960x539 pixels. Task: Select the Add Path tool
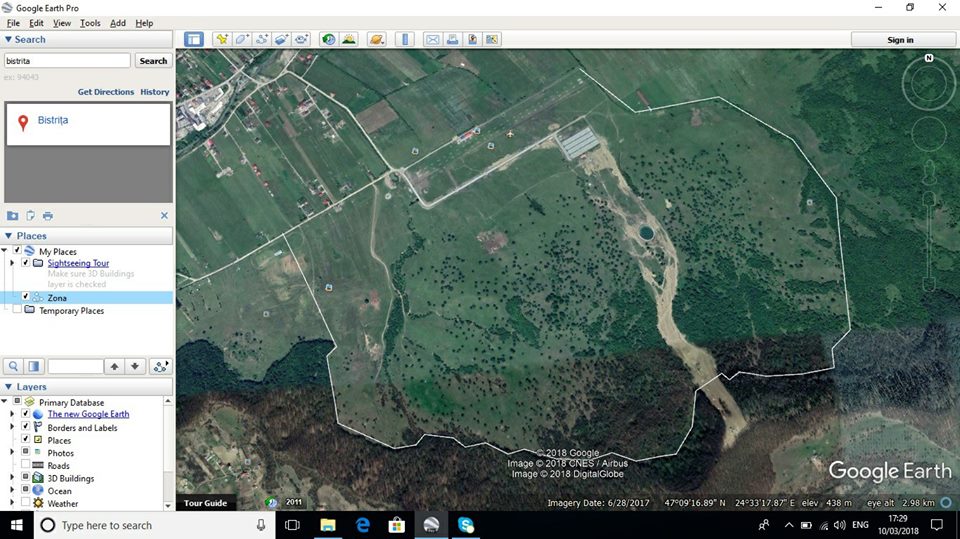(262, 40)
